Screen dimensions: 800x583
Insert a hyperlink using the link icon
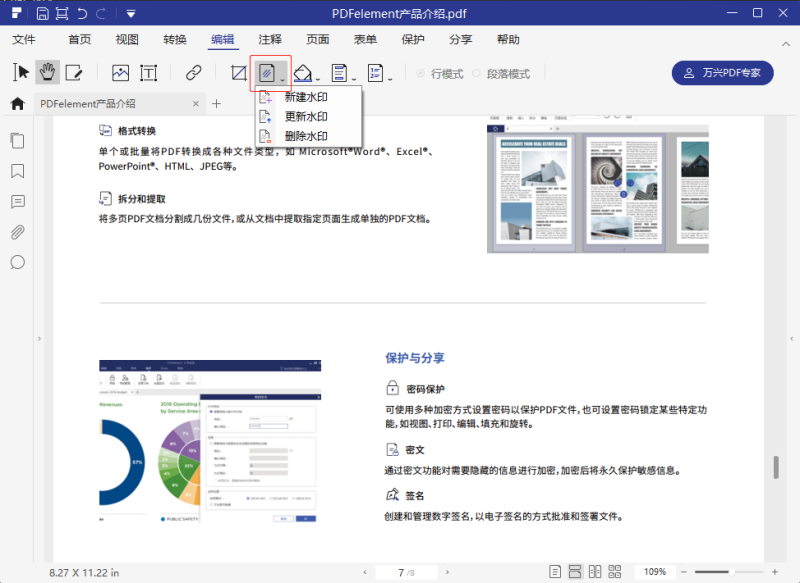pos(193,72)
